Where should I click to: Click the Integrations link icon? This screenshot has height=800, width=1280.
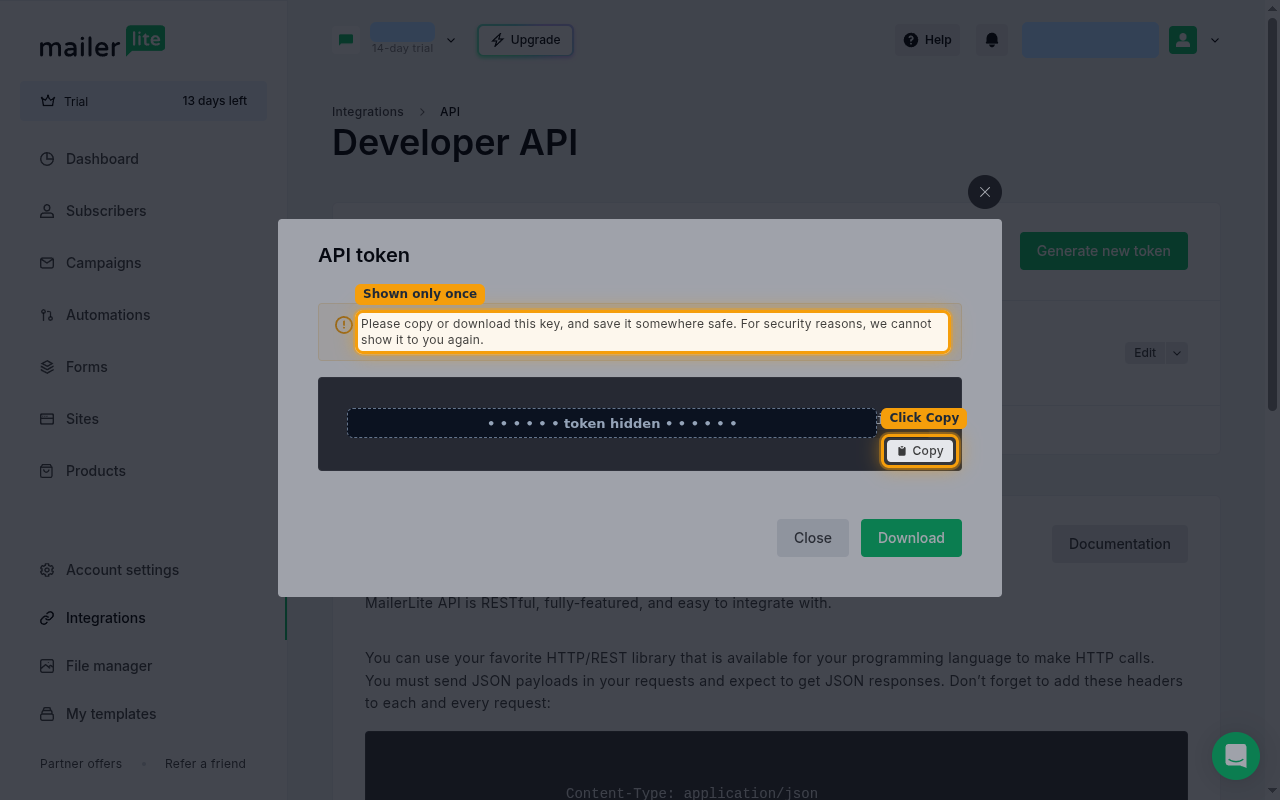click(x=47, y=618)
